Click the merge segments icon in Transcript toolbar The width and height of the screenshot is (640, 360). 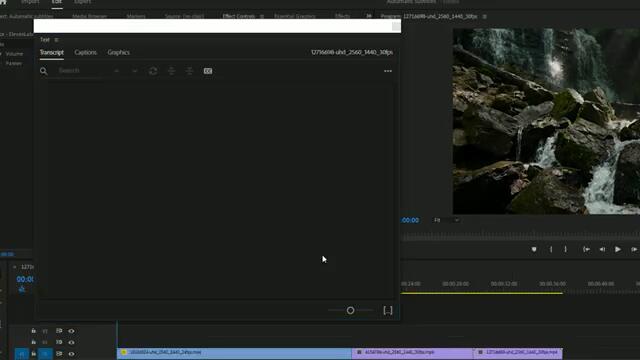tap(189, 71)
